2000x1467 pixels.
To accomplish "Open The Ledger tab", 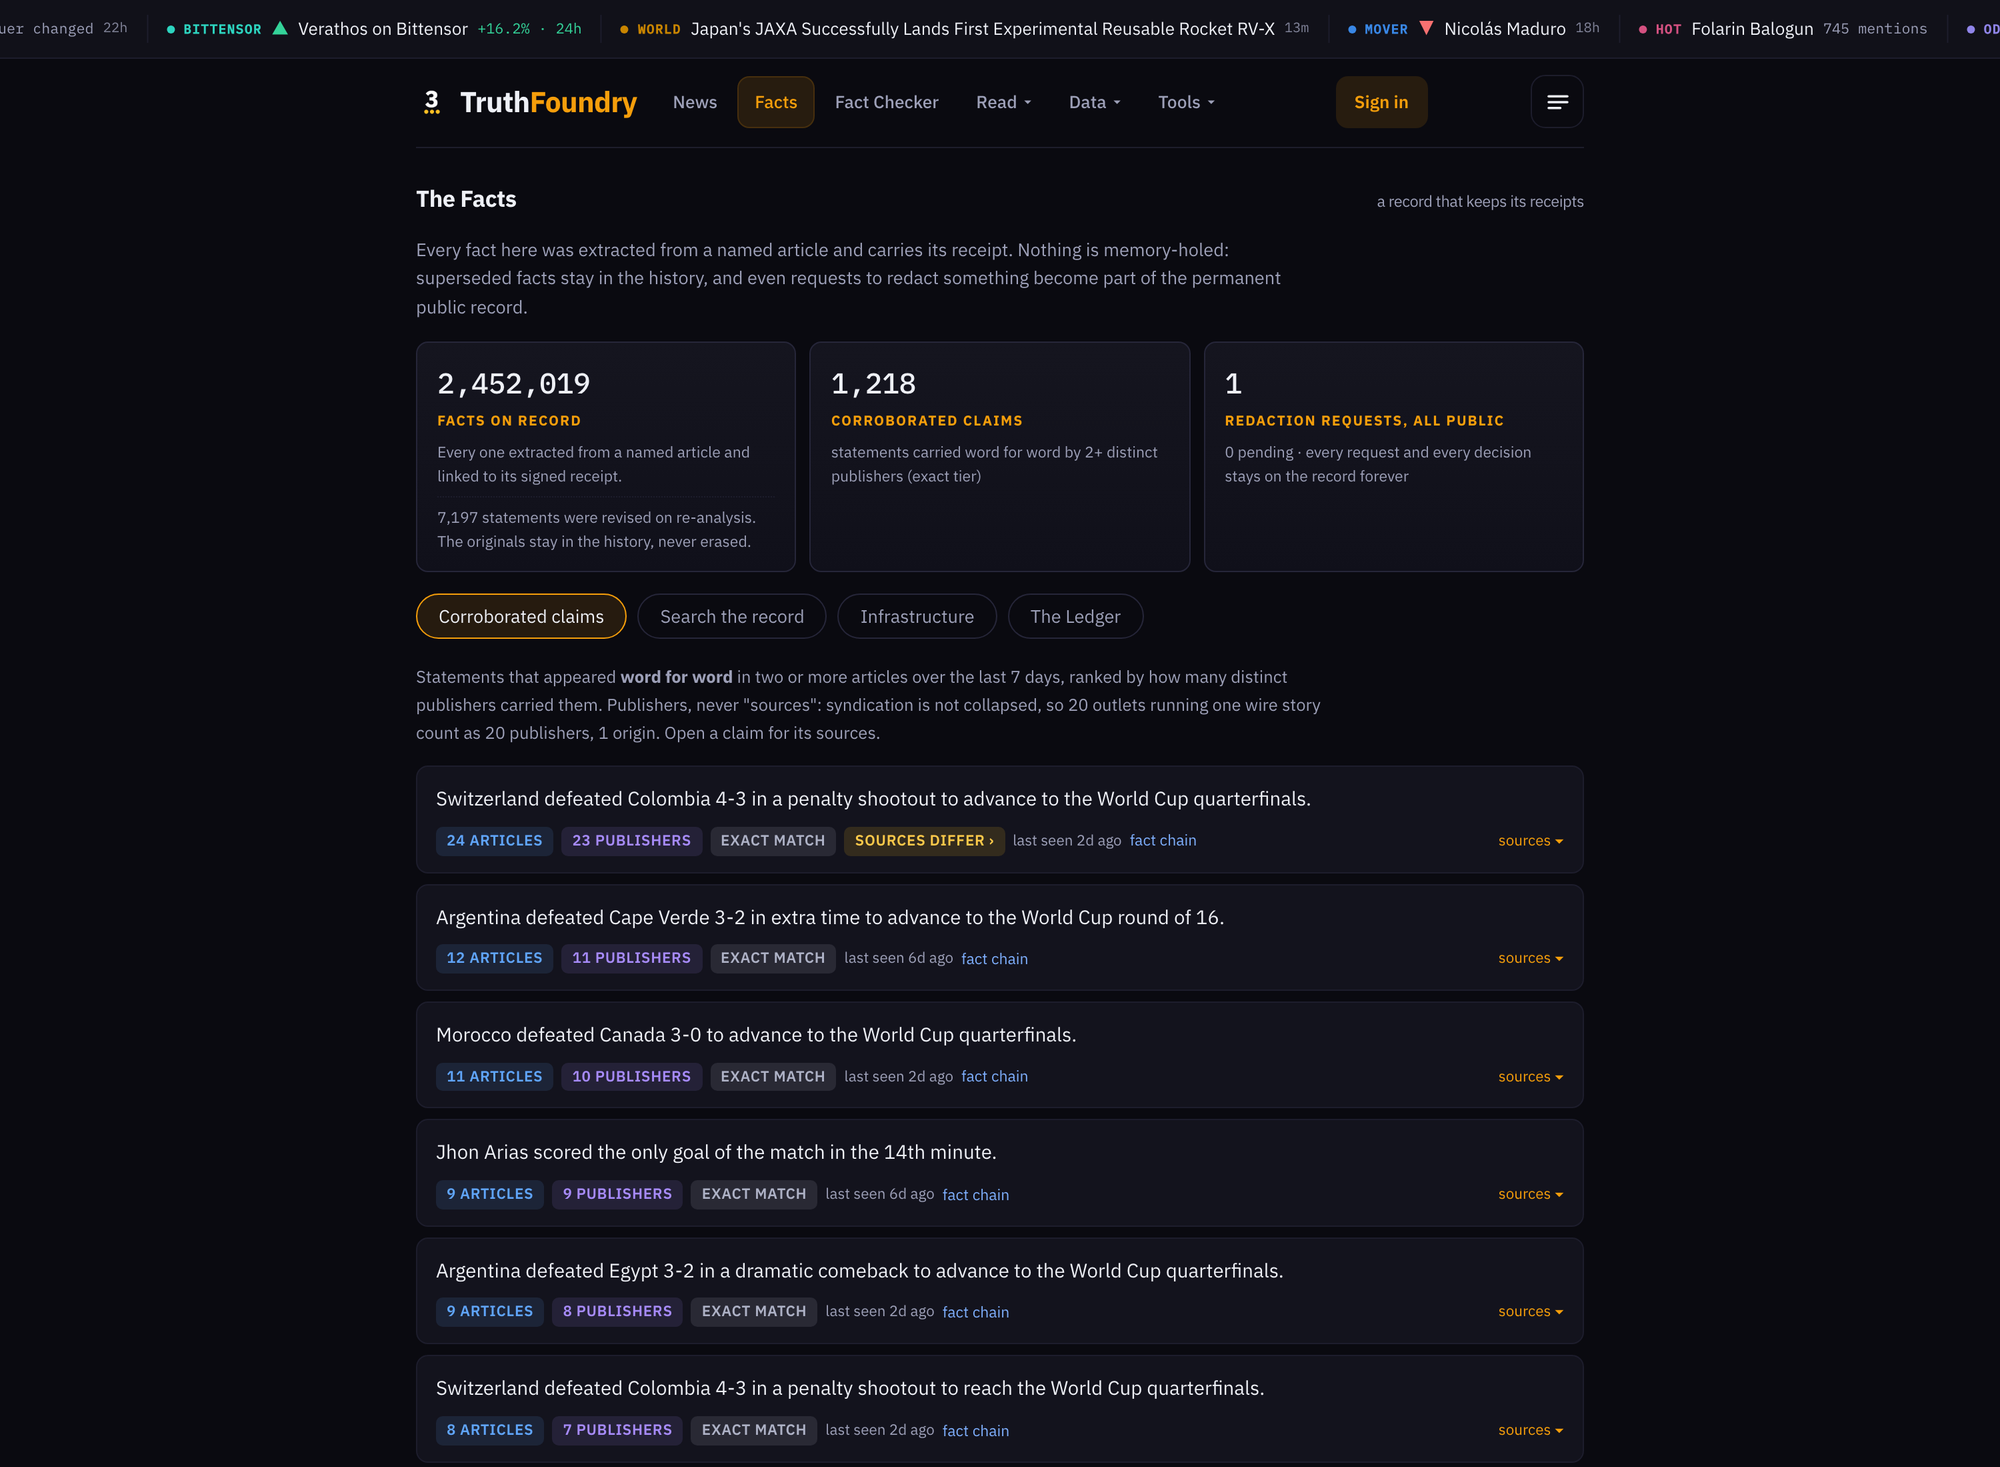I will coord(1075,616).
